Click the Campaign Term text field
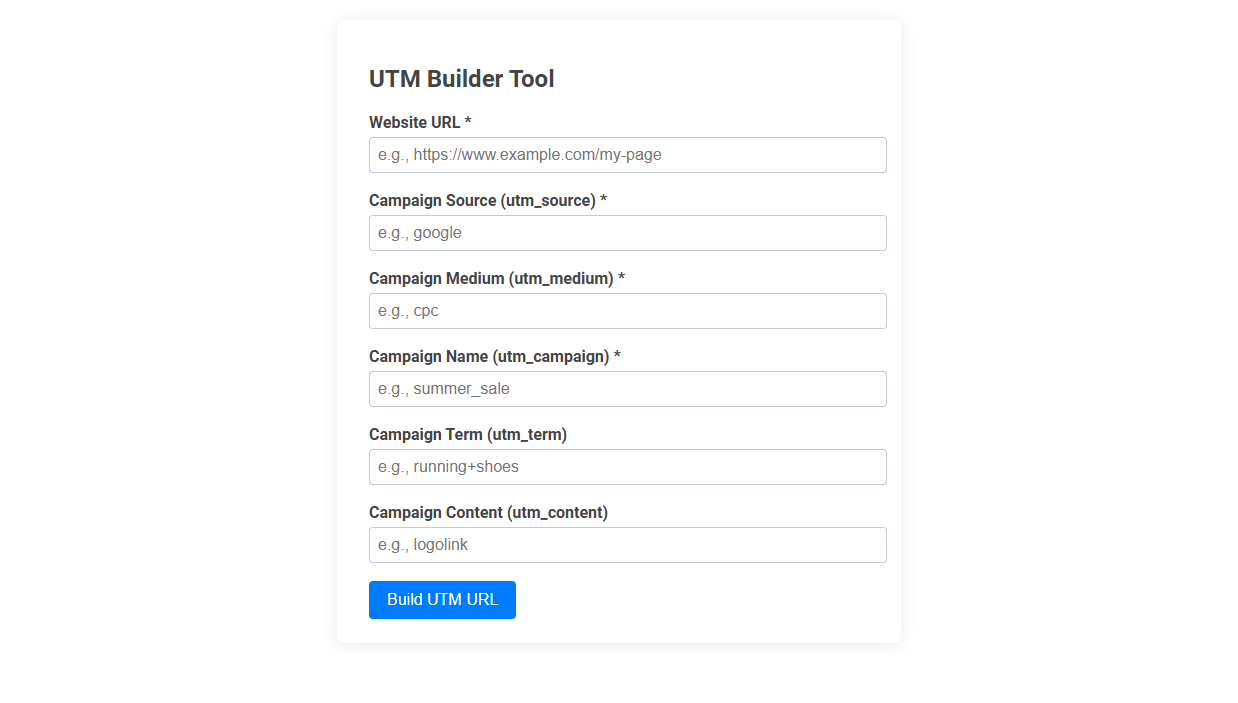The width and height of the screenshot is (1238, 703). click(627, 467)
